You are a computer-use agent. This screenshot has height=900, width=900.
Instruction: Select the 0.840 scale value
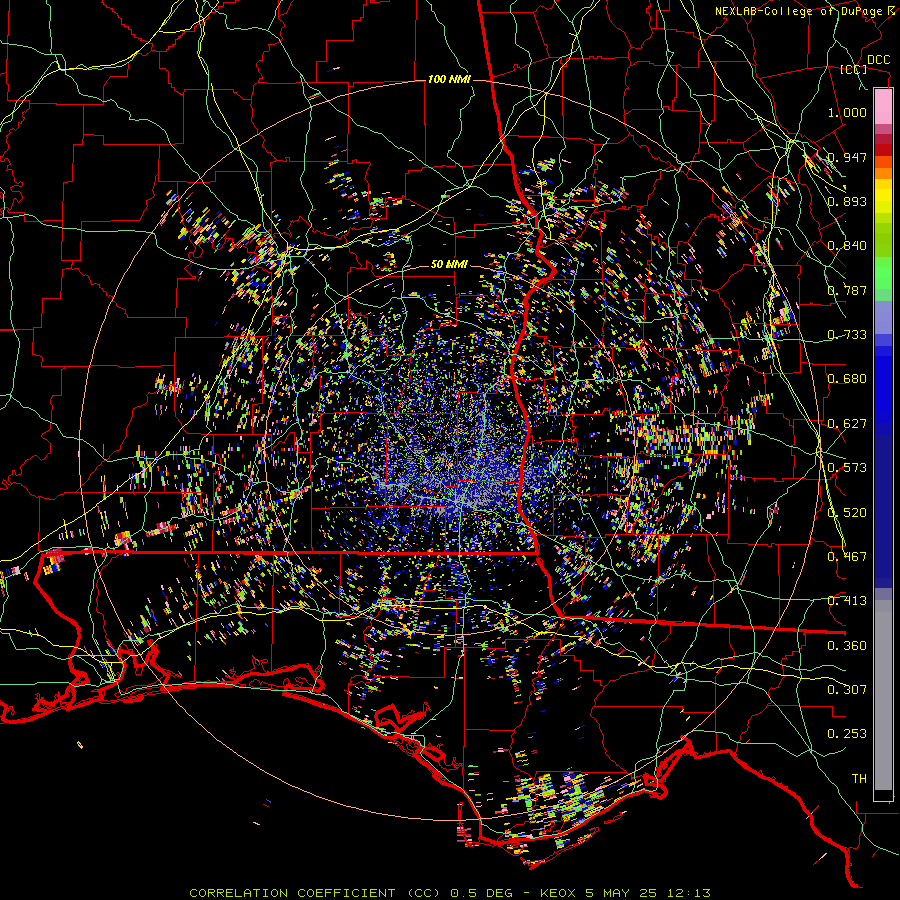[847, 246]
